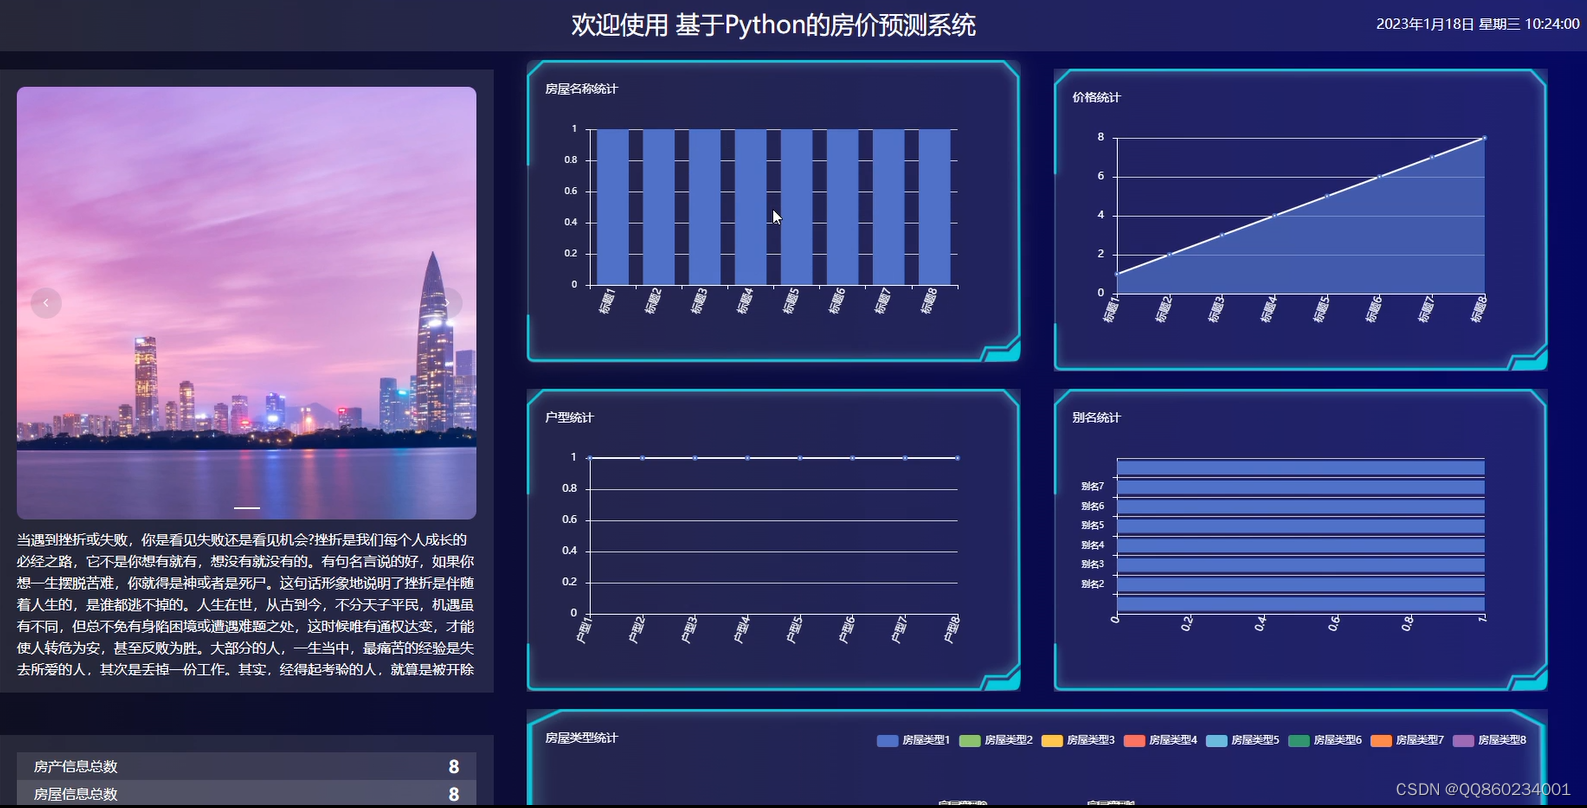Select the 标题3 axis label in 价格统计
1587x808 pixels.
(1217, 309)
